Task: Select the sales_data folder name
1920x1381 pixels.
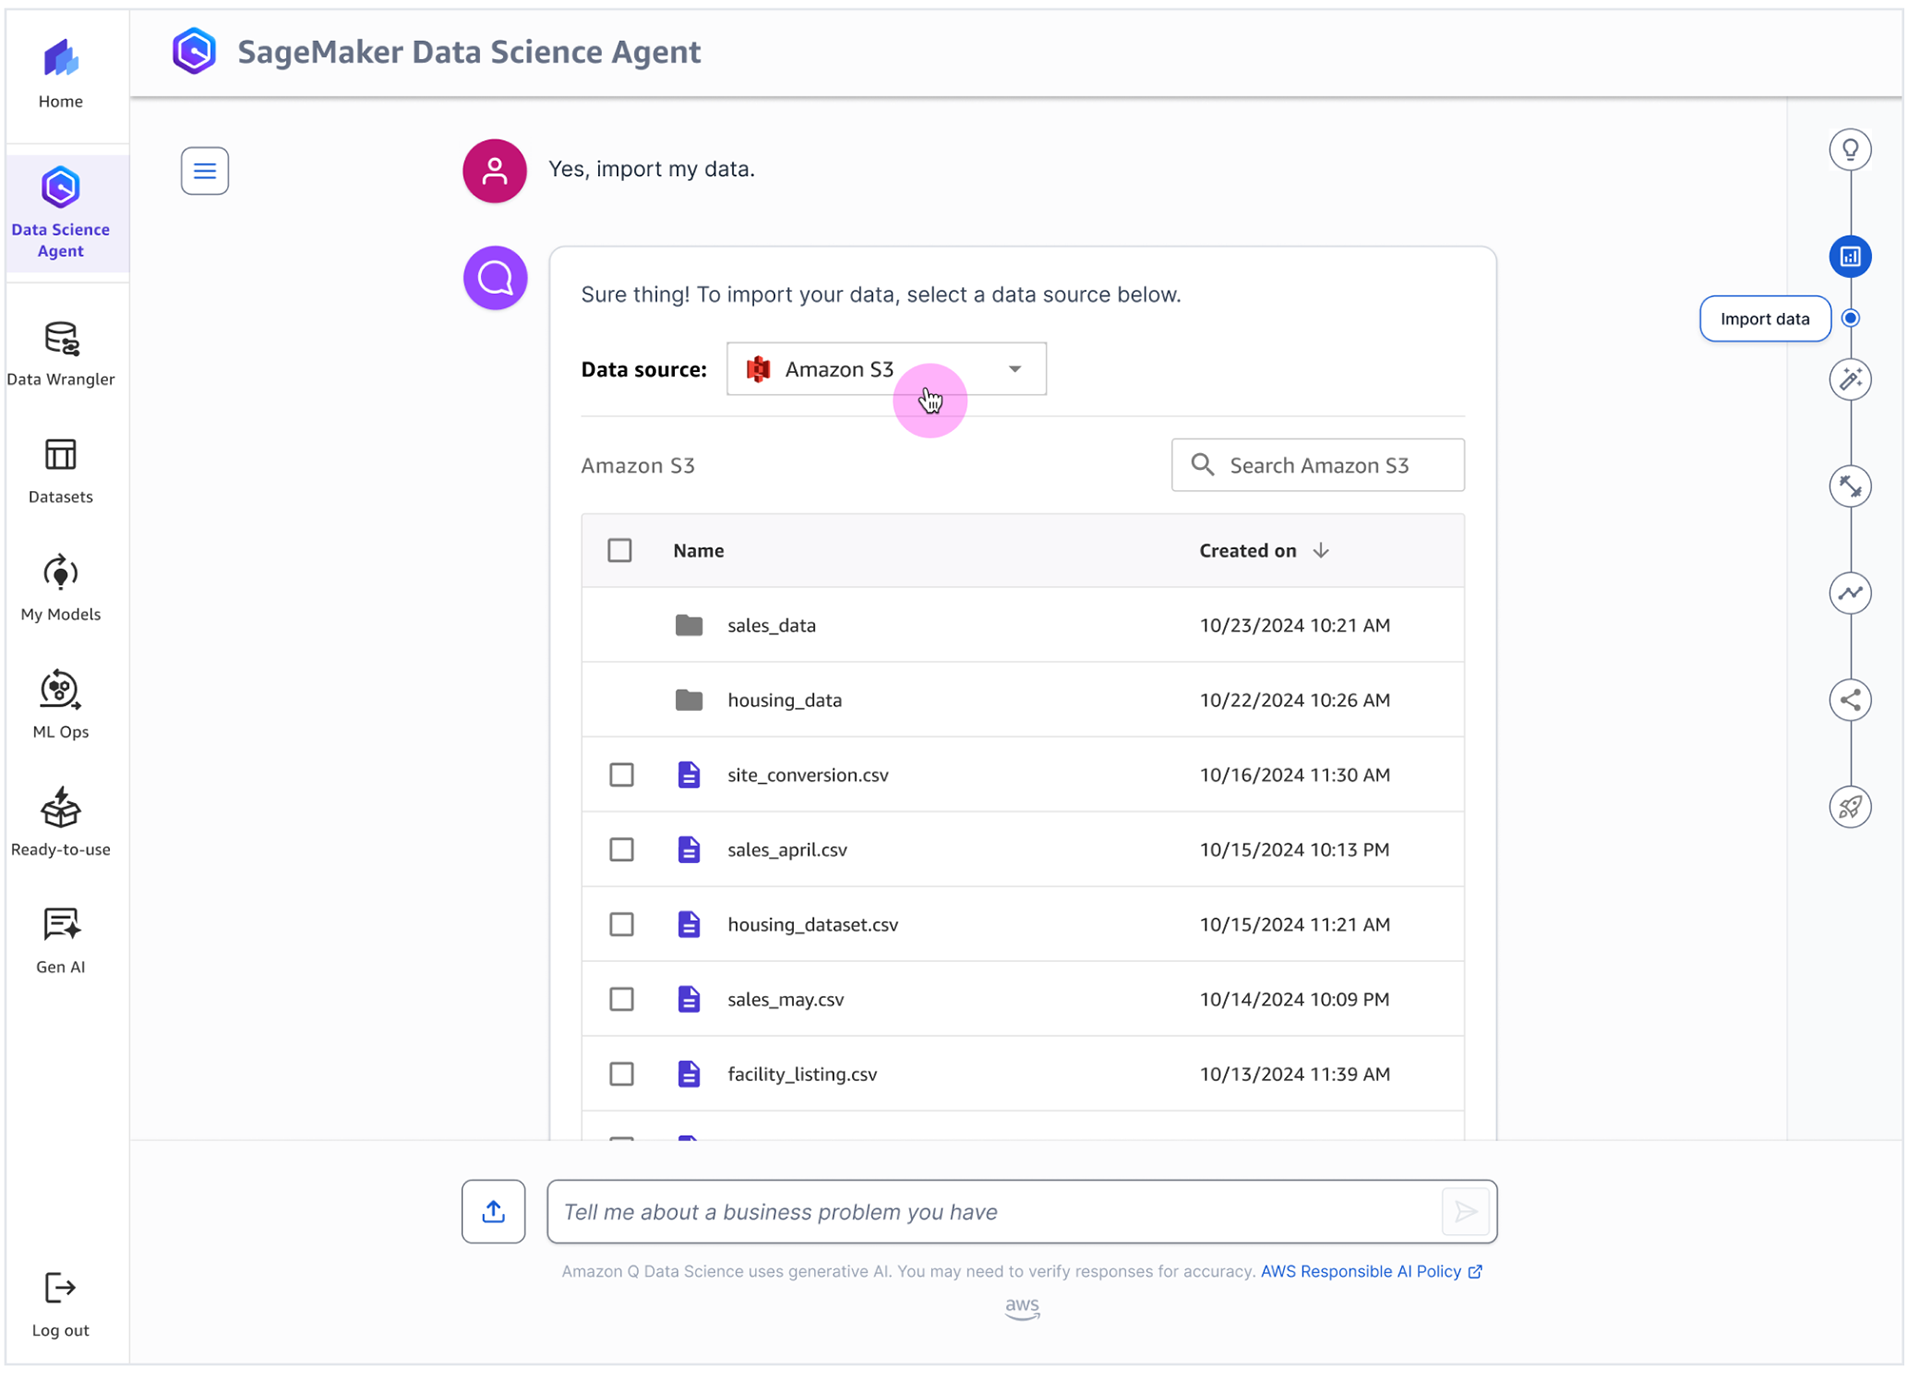Action: pyautogui.click(x=771, y=626)
